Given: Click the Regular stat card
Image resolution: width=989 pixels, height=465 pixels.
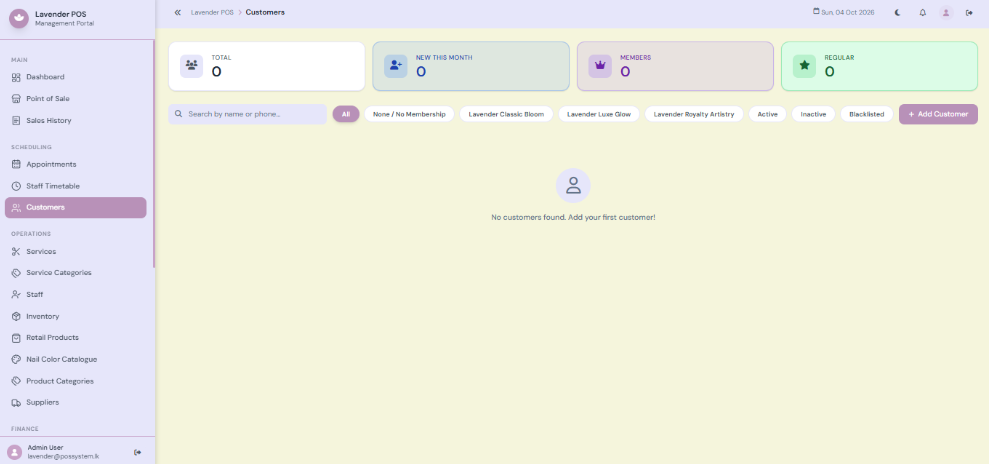Looking at the screenshot, I should (x=879, y=66).
